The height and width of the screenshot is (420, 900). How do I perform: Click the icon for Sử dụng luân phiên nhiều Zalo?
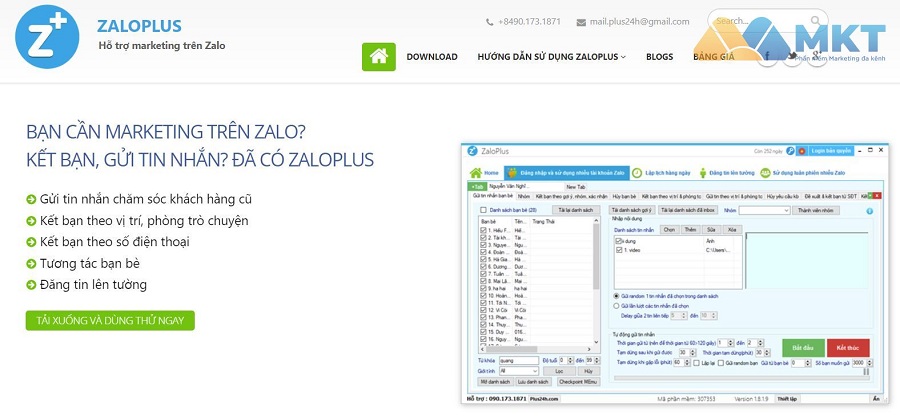coord(765,173)
